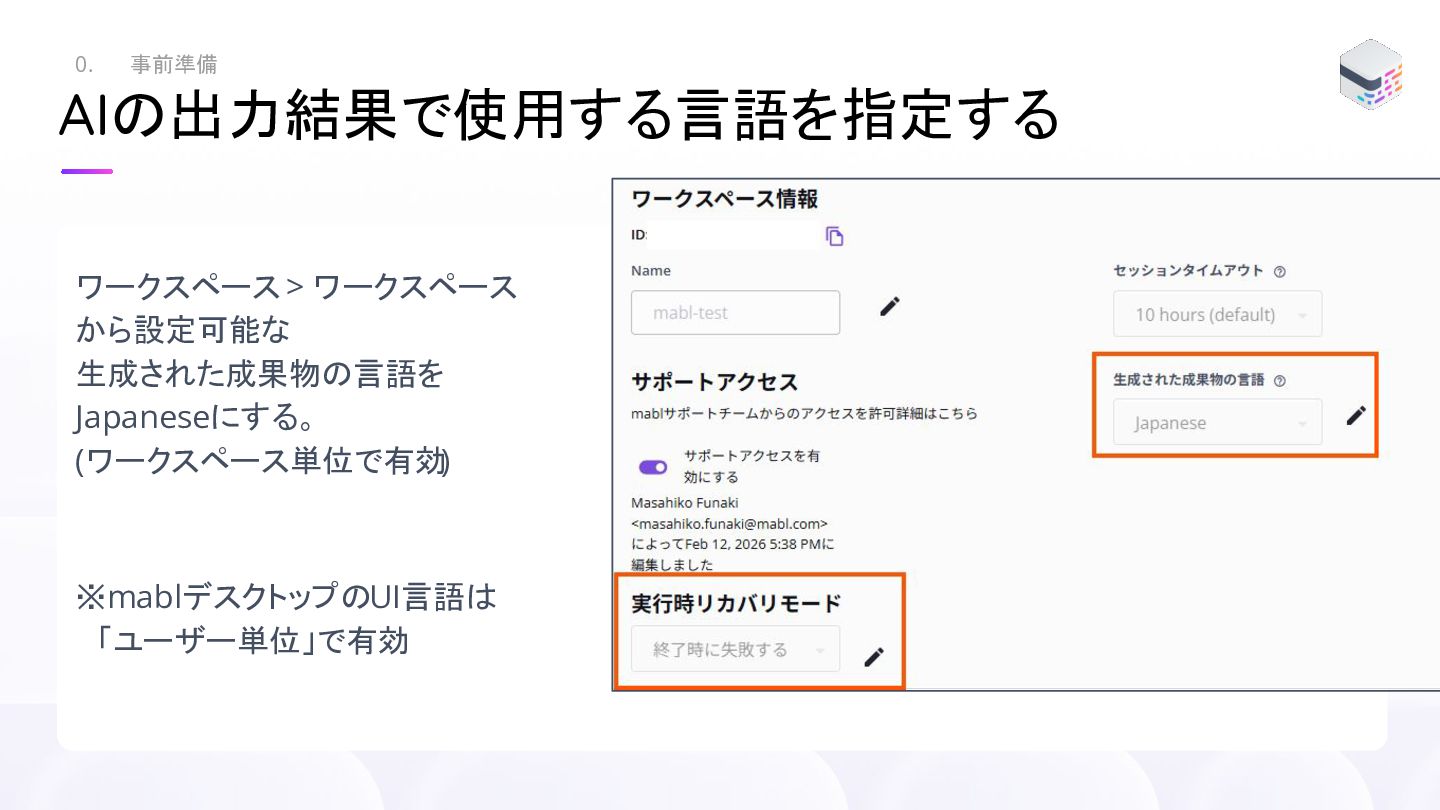Click the 「ユーザー単位」で有効 note text

(x=251, y=639)
